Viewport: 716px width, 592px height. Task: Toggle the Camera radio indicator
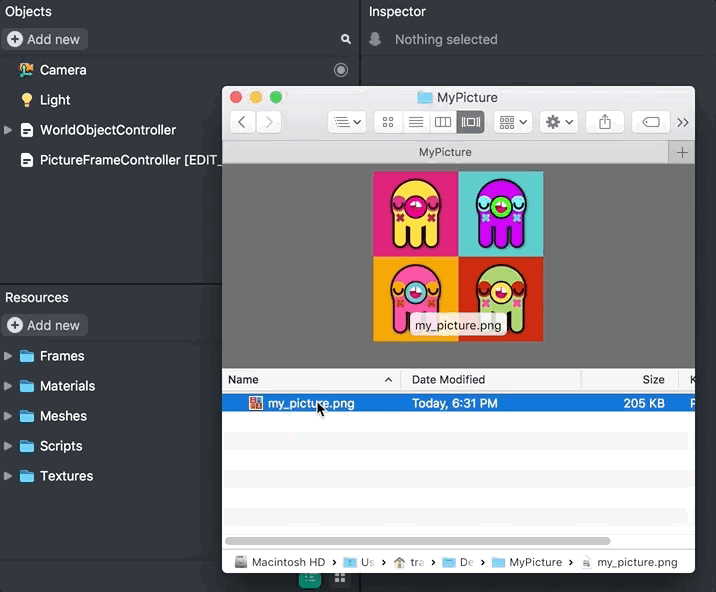pyautogui.click(x=341, y=70)
